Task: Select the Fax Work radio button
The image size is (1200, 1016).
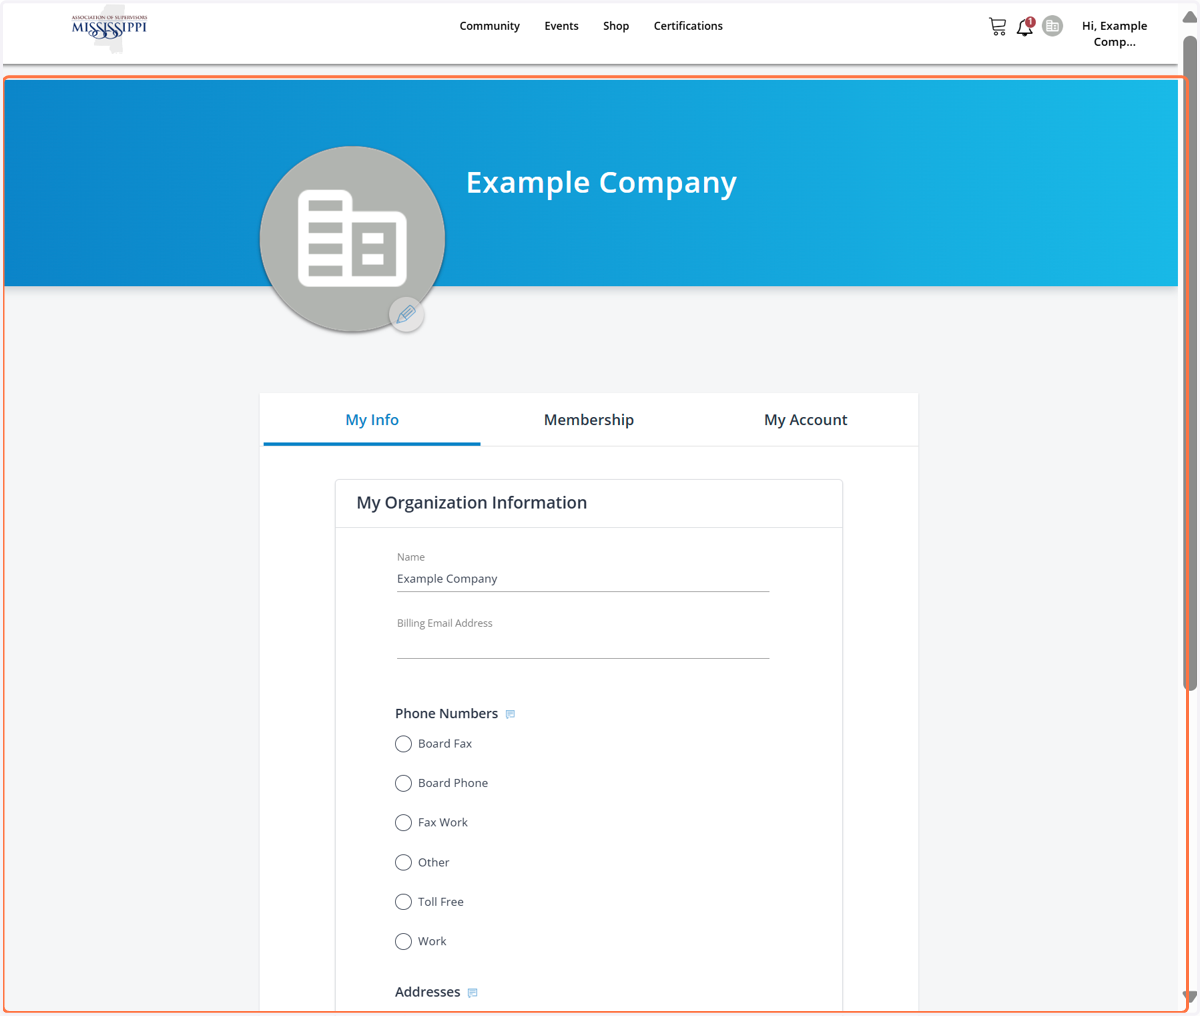Action: pos(403,823)
